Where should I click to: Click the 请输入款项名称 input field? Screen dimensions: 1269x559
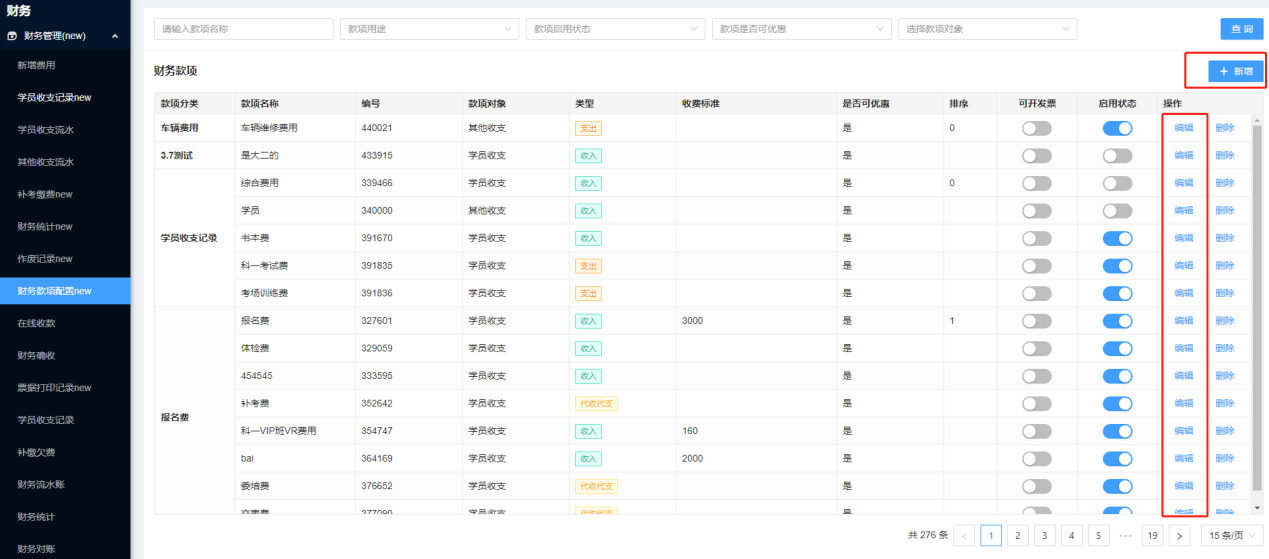pos(243,29)
